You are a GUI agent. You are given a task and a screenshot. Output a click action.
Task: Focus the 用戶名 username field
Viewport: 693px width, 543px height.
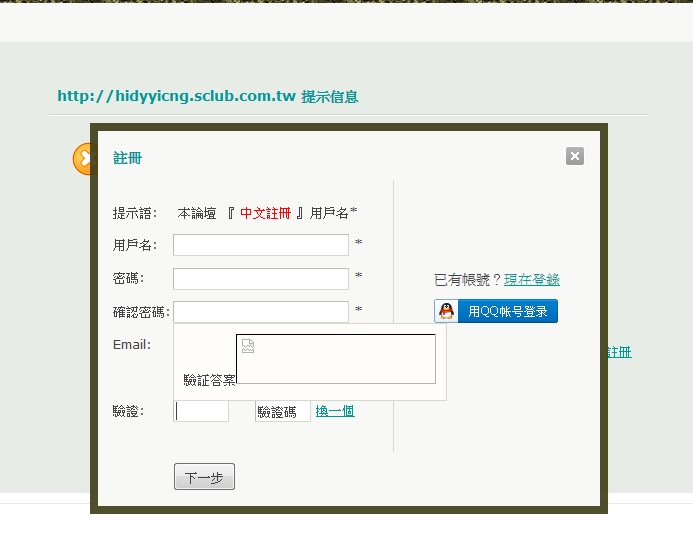click(x=261, y=245)
